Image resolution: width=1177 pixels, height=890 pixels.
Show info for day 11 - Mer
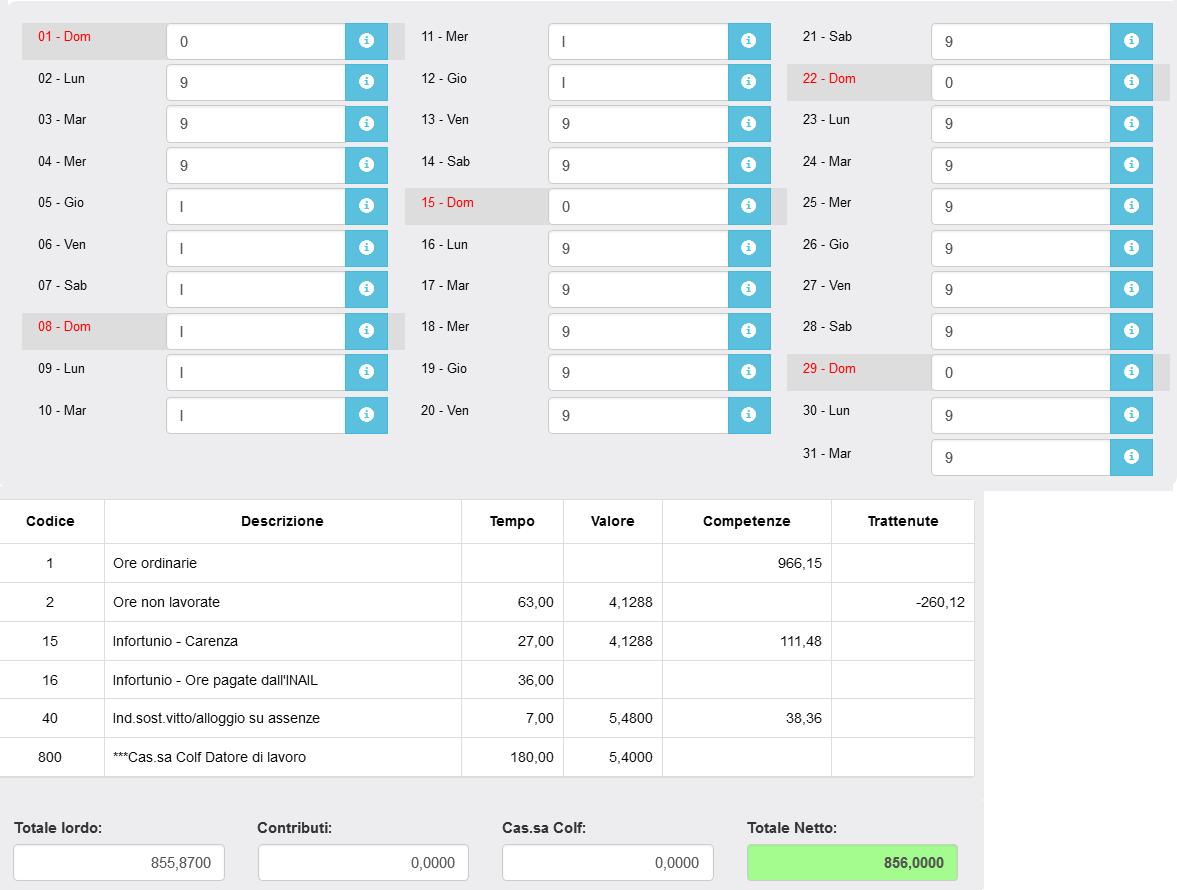click(x=749, y=41)
